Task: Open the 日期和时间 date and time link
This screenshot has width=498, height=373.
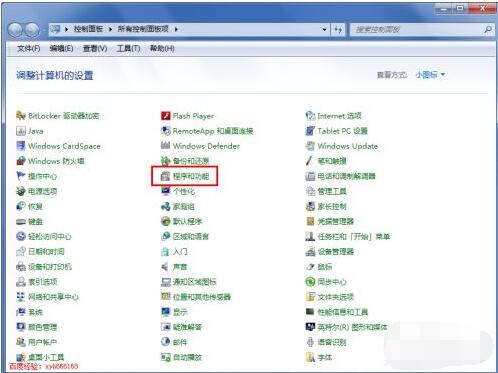Action: click(46, 252)
